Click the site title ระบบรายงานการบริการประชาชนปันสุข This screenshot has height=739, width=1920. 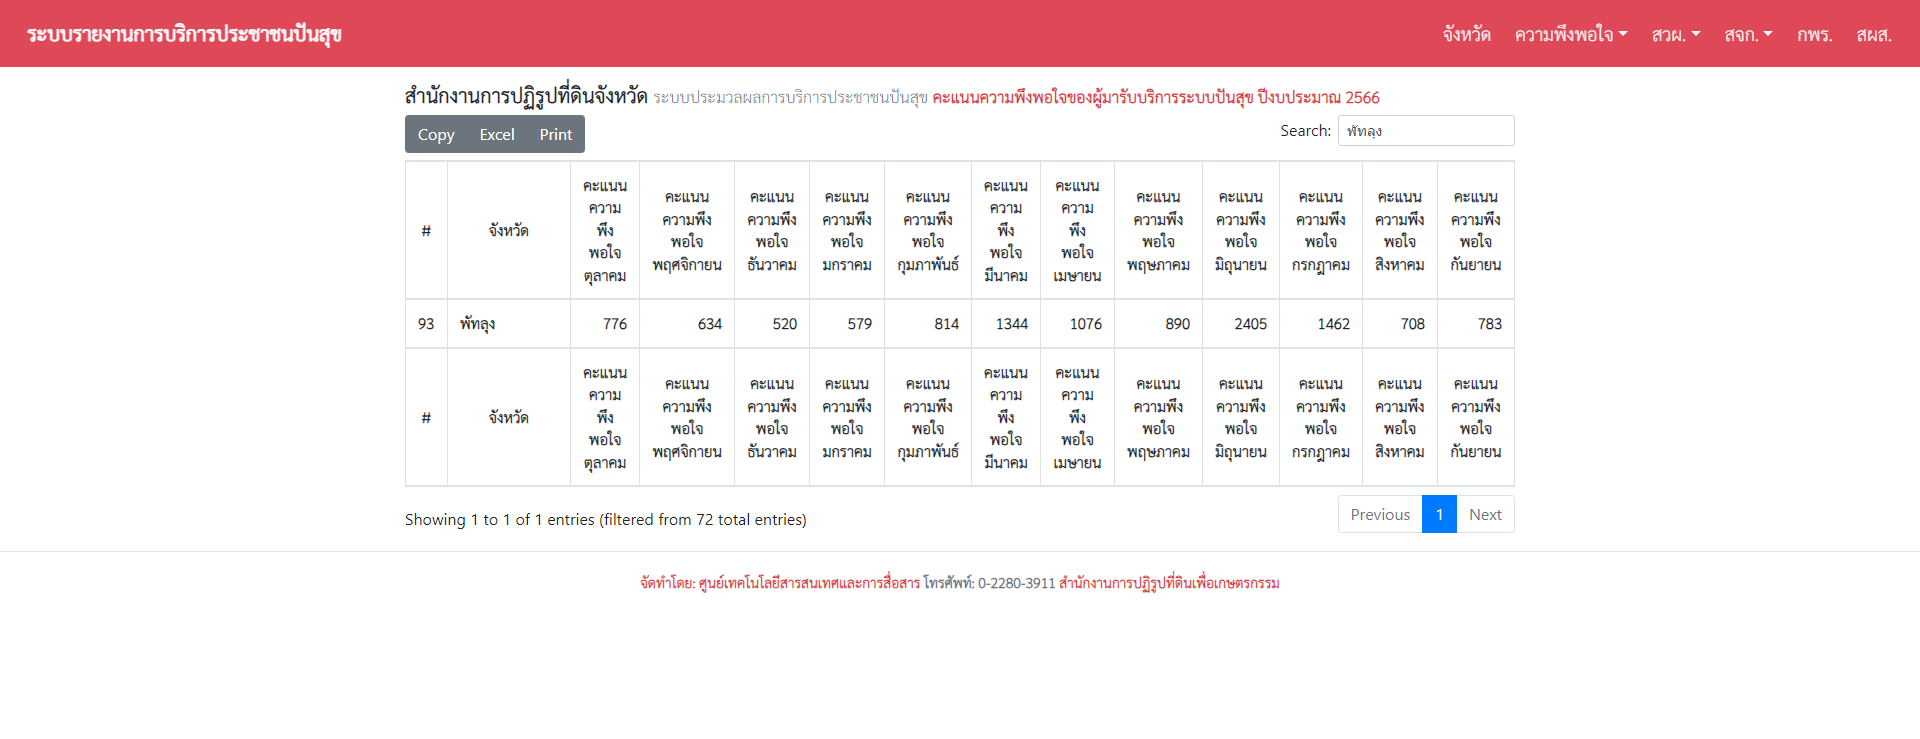184,34
